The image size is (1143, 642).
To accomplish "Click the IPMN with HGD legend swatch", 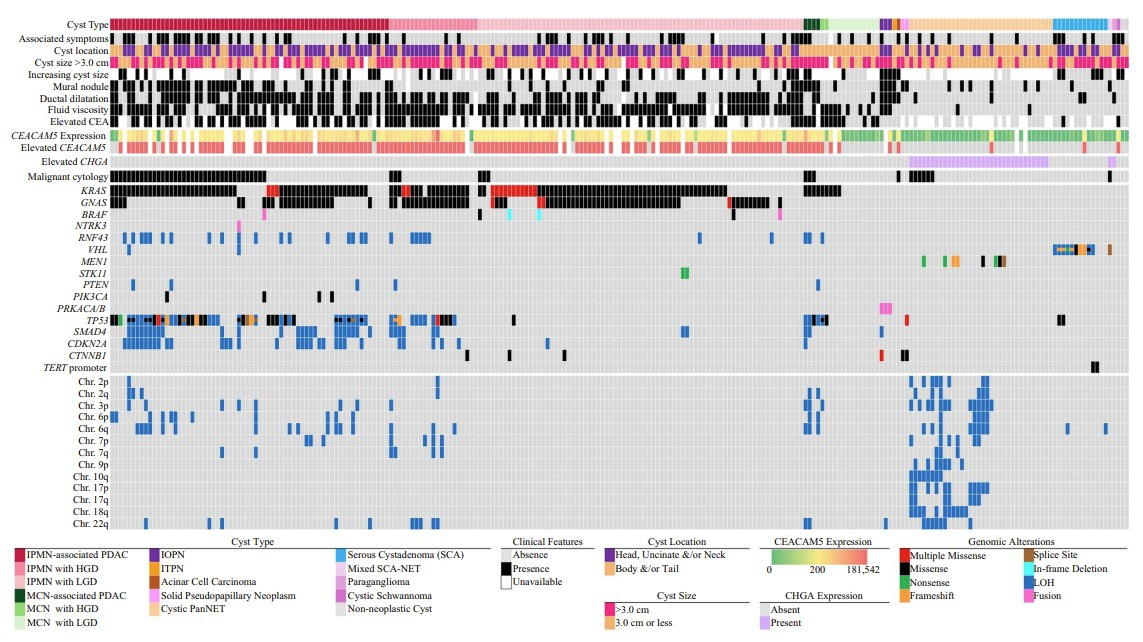I will coord(20,568).
